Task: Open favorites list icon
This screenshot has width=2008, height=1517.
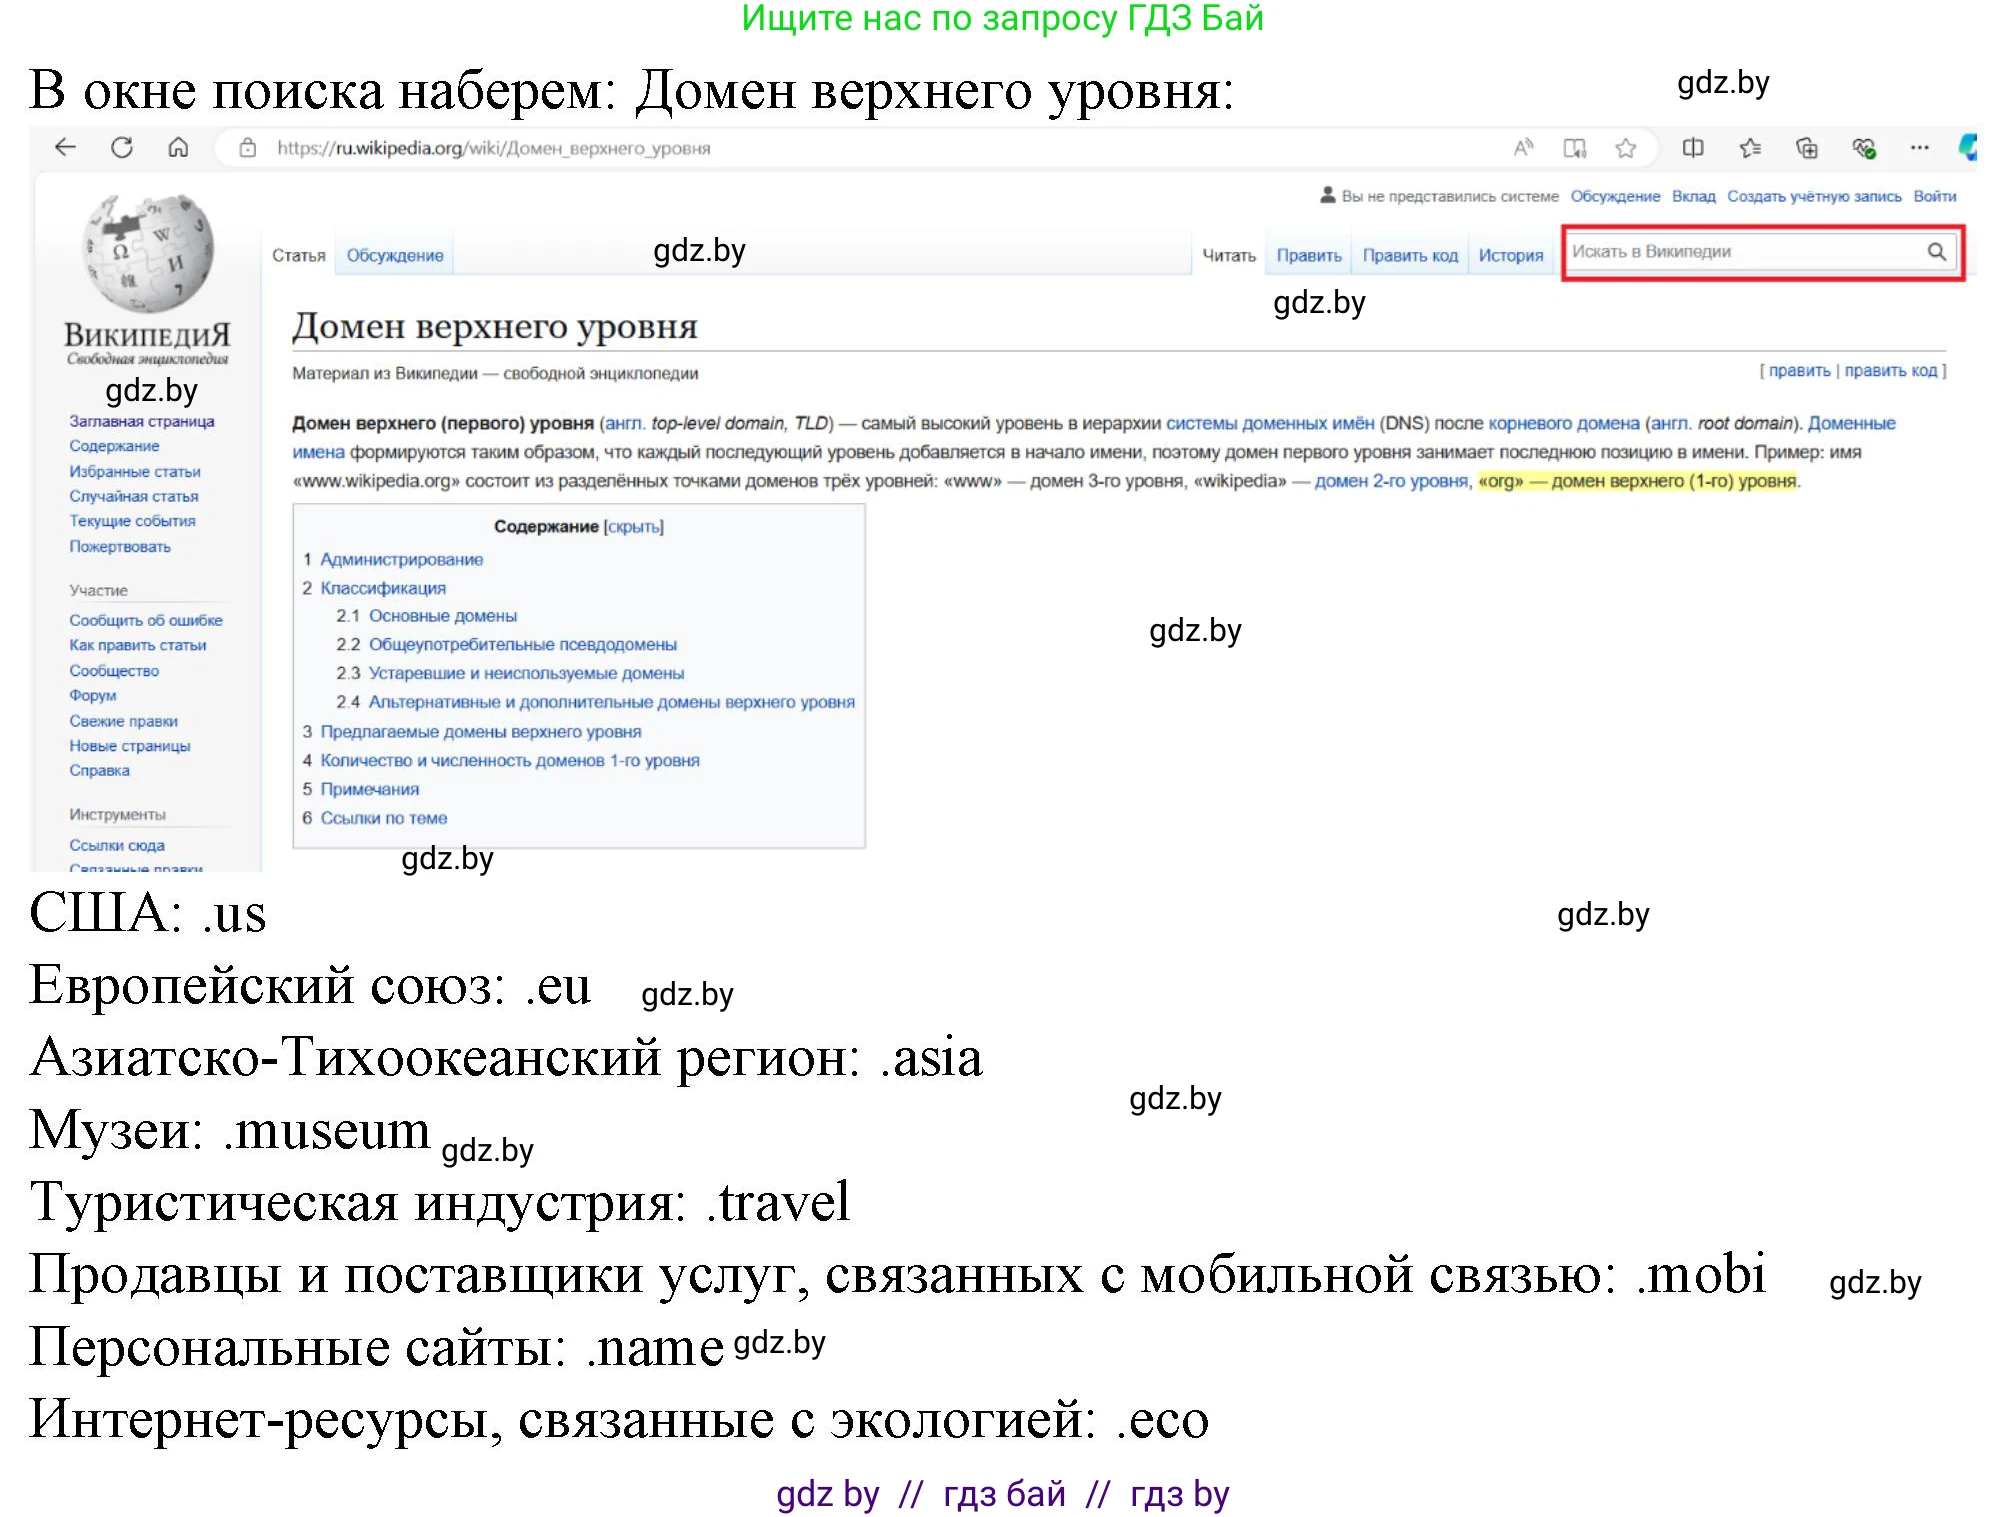Action: [x=1750, y=148]
